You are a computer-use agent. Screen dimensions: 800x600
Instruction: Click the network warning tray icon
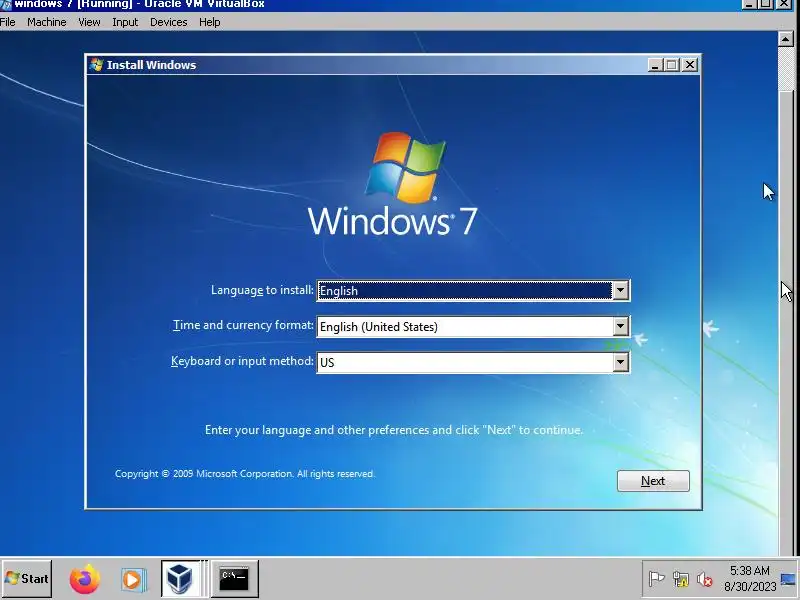click(681, 579)
